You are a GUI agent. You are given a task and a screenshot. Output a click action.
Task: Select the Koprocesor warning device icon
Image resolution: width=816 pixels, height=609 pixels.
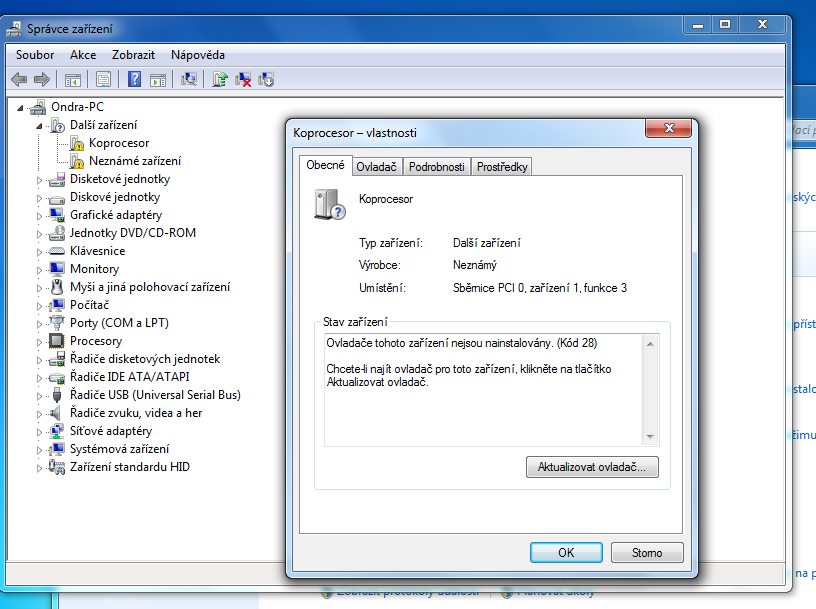click(77, 143)
